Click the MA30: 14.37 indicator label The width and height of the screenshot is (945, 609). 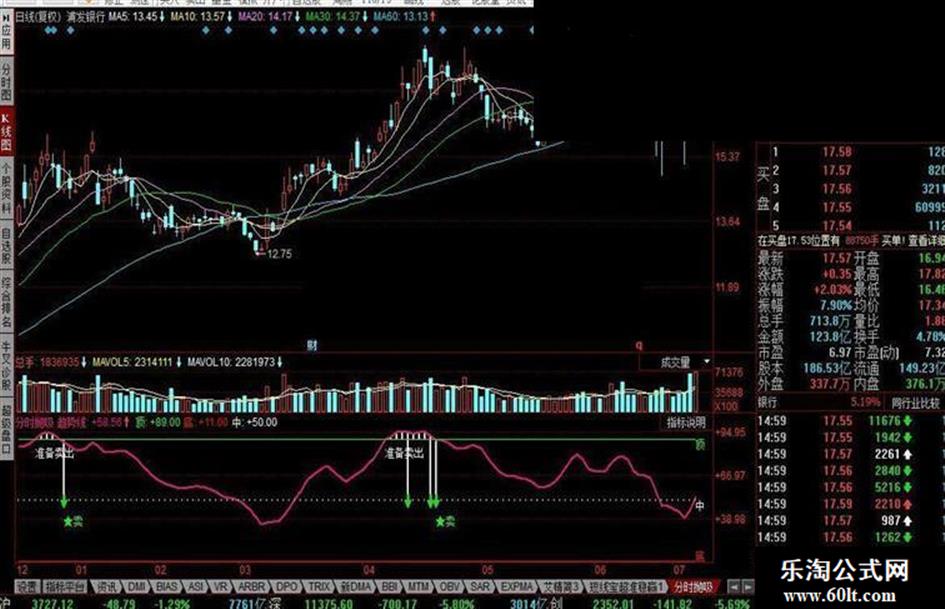333,17
